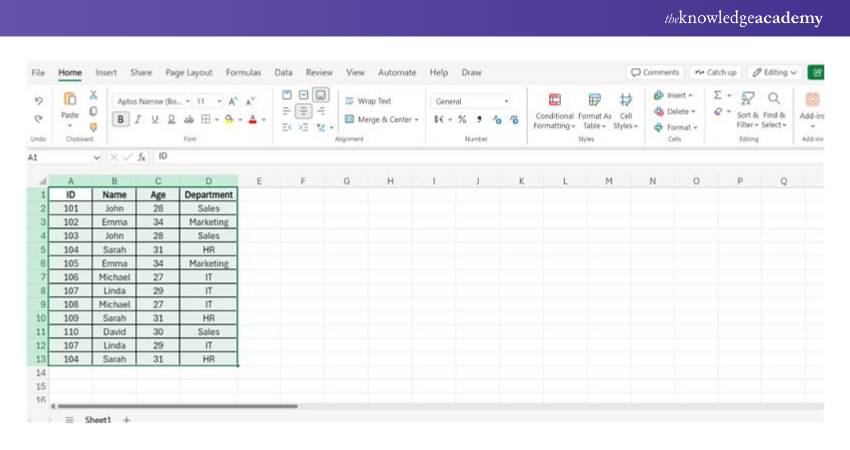Open Conditional Formatting icon
This screenshot has width=850, height=450.
tap(554, 100)
